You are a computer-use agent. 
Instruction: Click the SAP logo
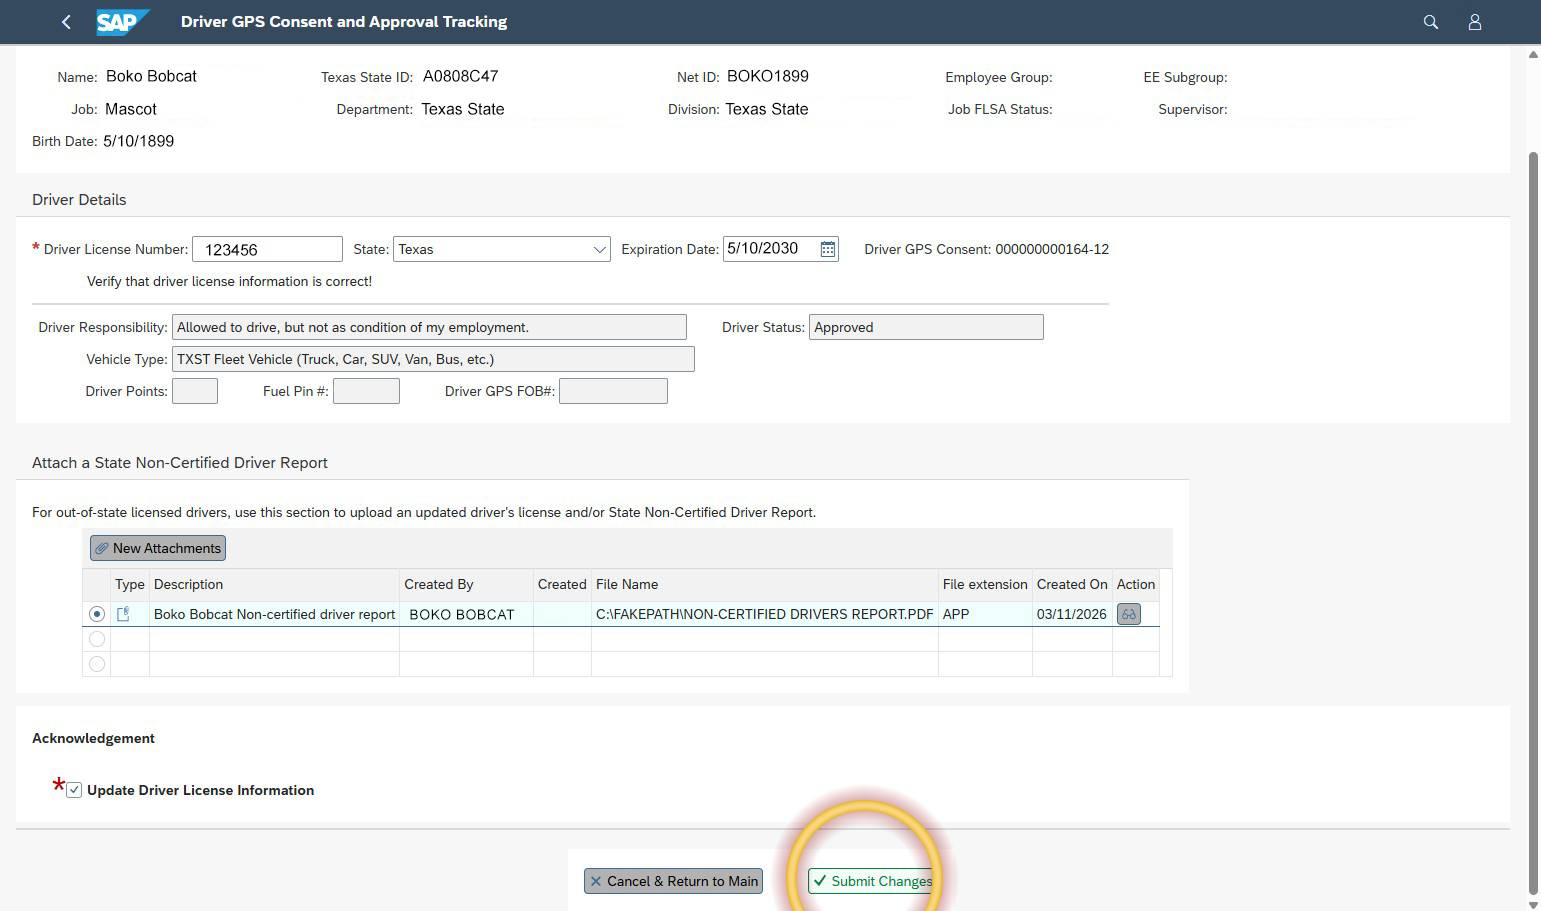122,21
